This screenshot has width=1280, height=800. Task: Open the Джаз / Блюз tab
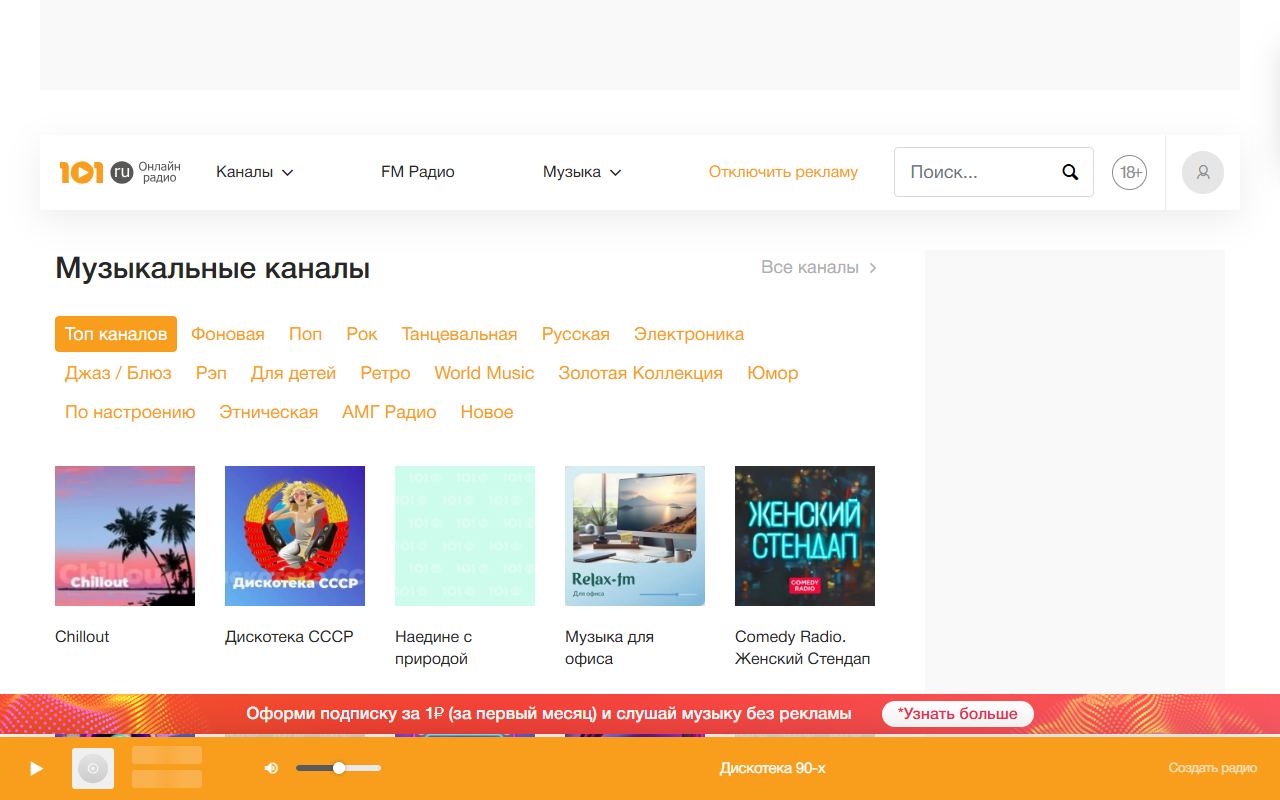(118, 373)
